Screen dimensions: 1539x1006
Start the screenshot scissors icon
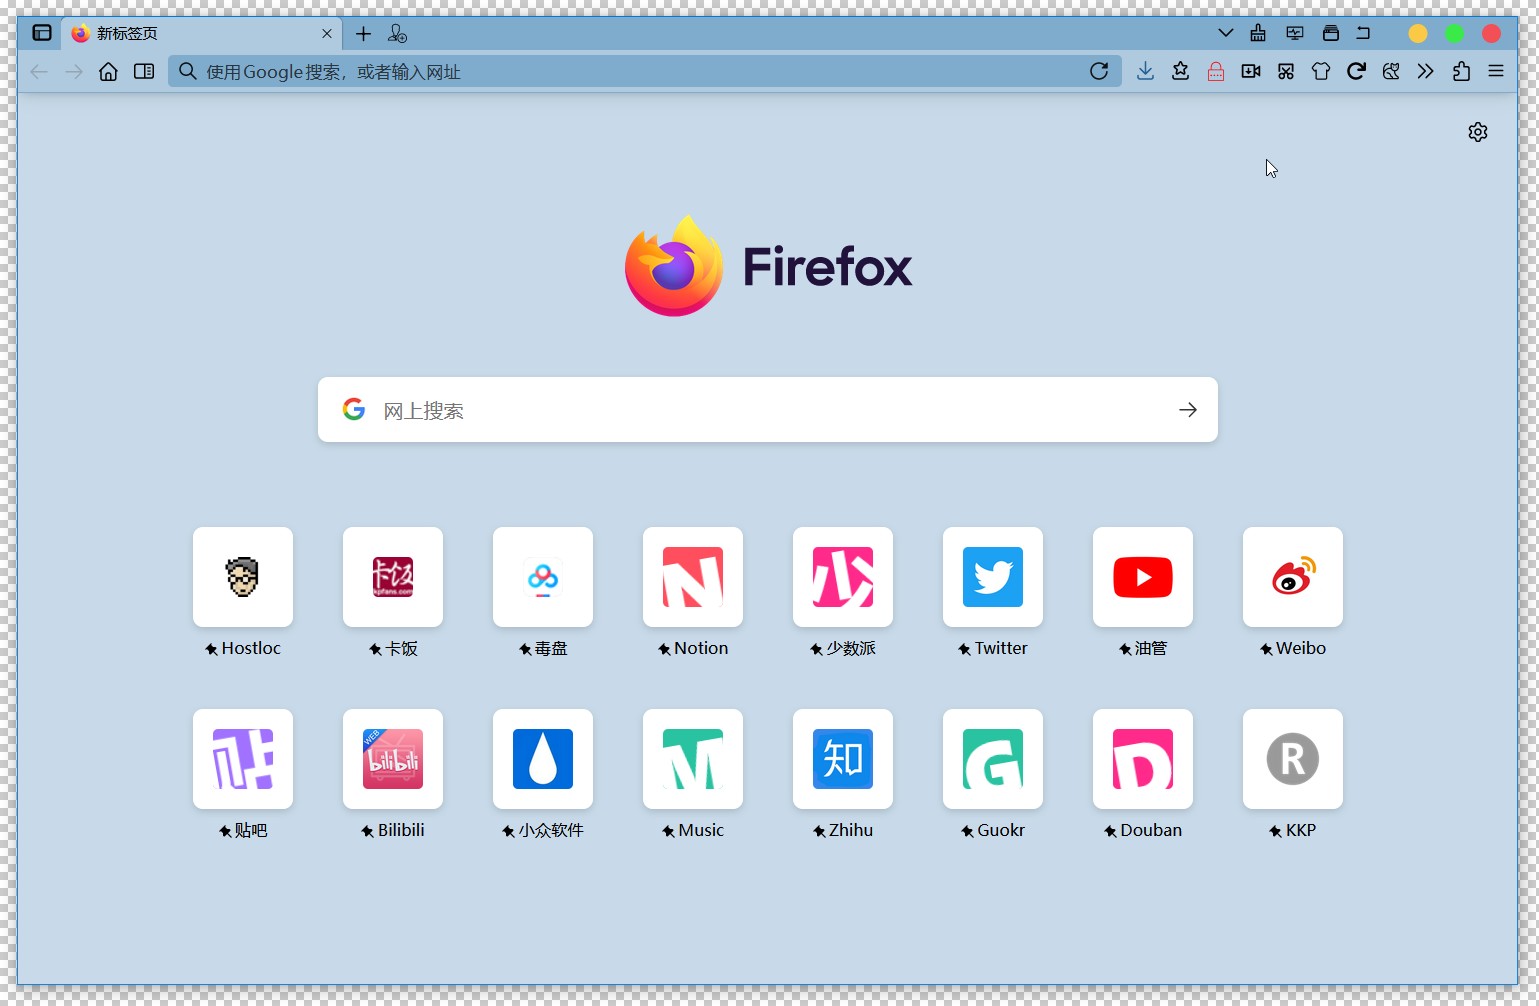pyautogui.click(x=1286, y=71)
